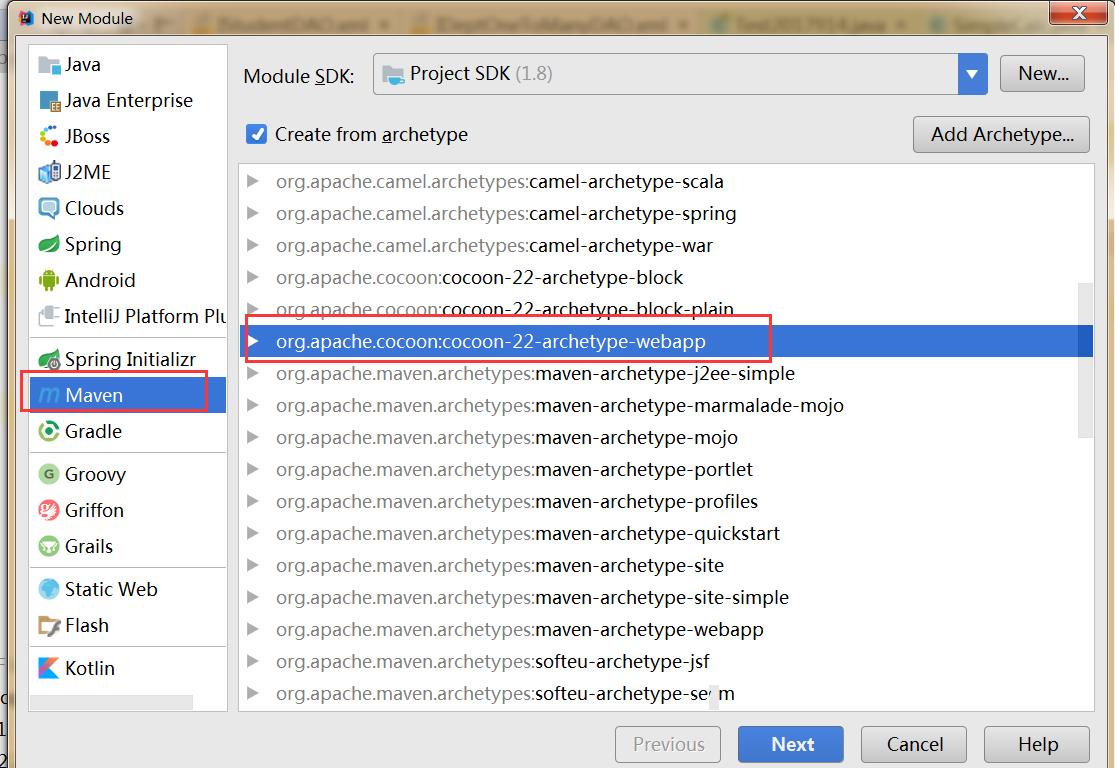Toggle Create from archetype checkbox
1115x768 pixels.
point(256,134)
